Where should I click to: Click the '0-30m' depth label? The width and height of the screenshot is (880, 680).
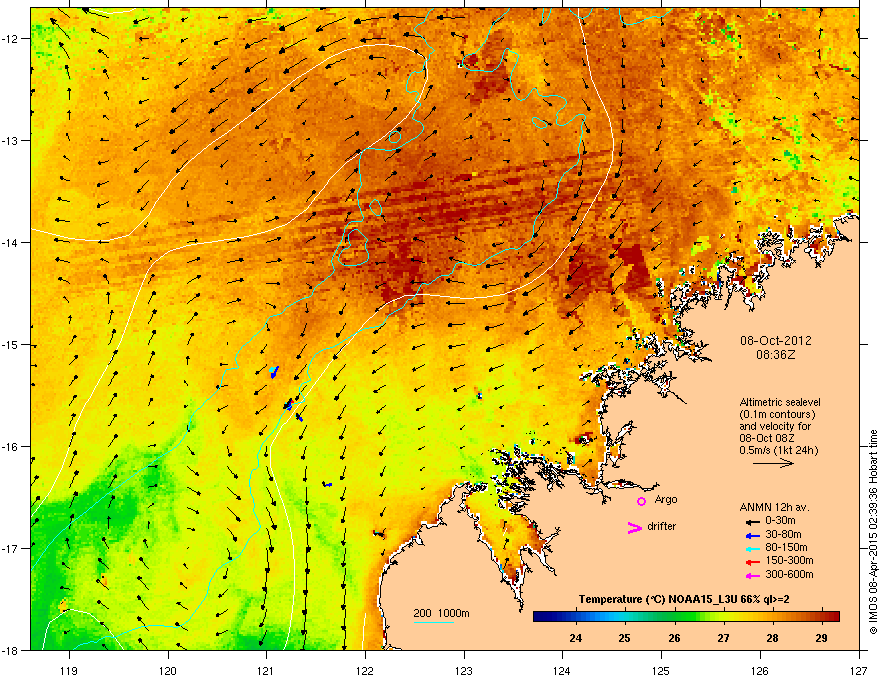click(x=782, y=521)
